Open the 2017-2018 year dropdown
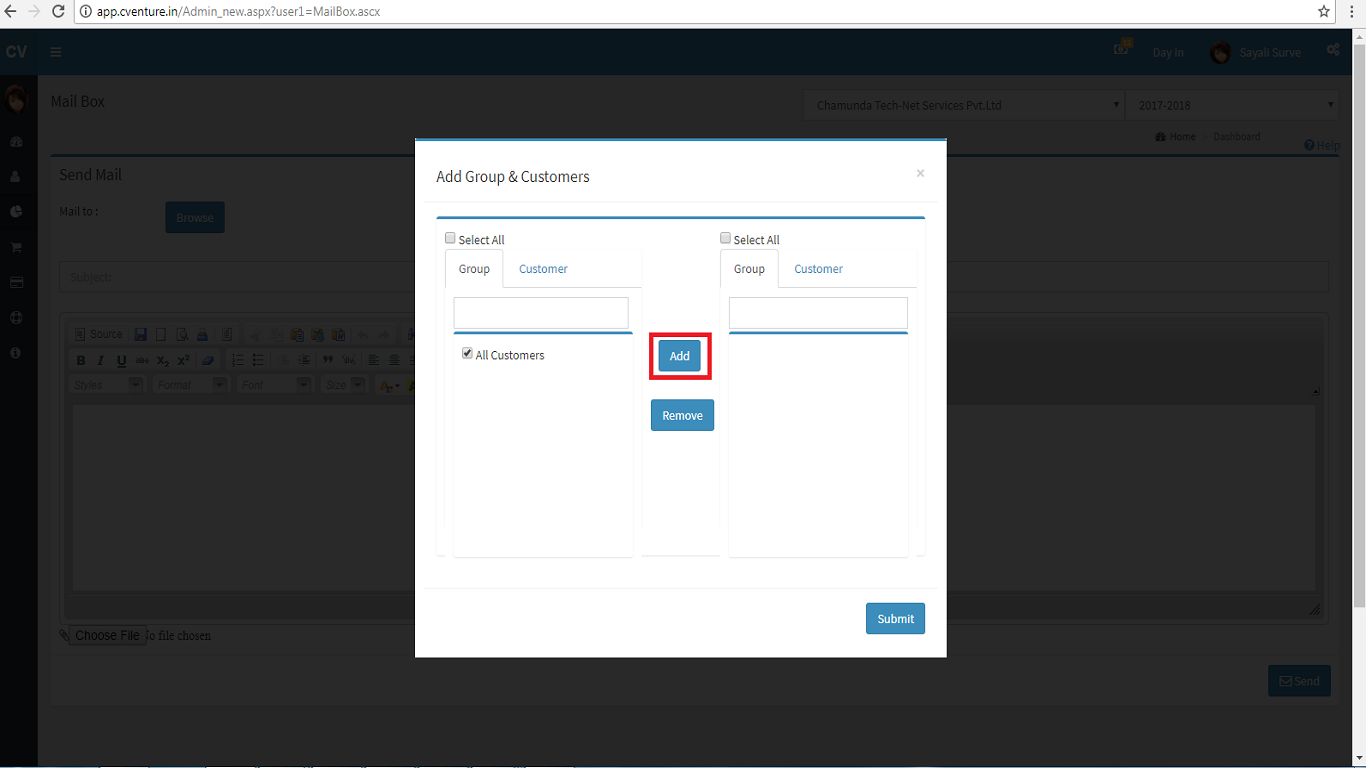This screenshot has width=1366, height=768. click(1231, 105)
